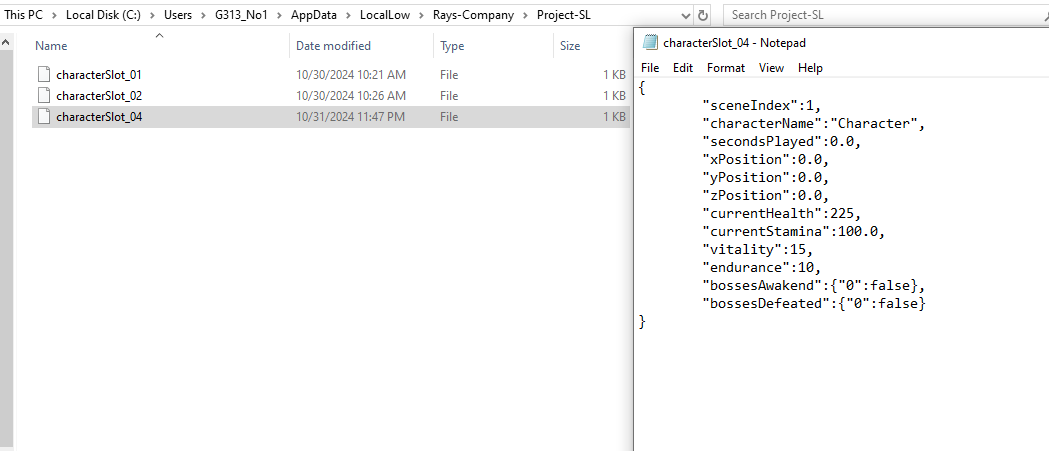Click the characterSlot_04 - Notepad title text
Viewport: 1049px width, 451px height.
(x=734, y=43)
